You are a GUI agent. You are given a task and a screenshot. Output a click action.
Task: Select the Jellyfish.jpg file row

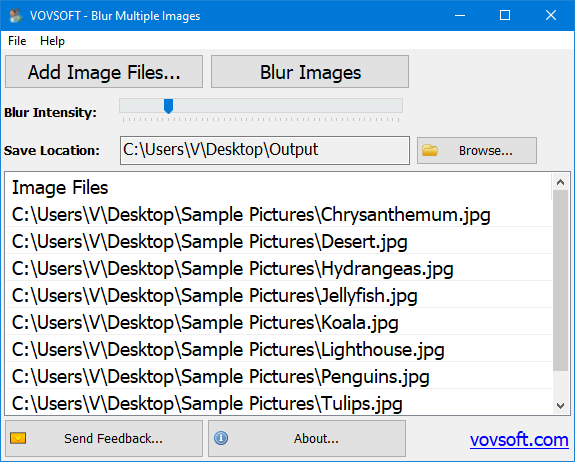(x=278, y=296)
